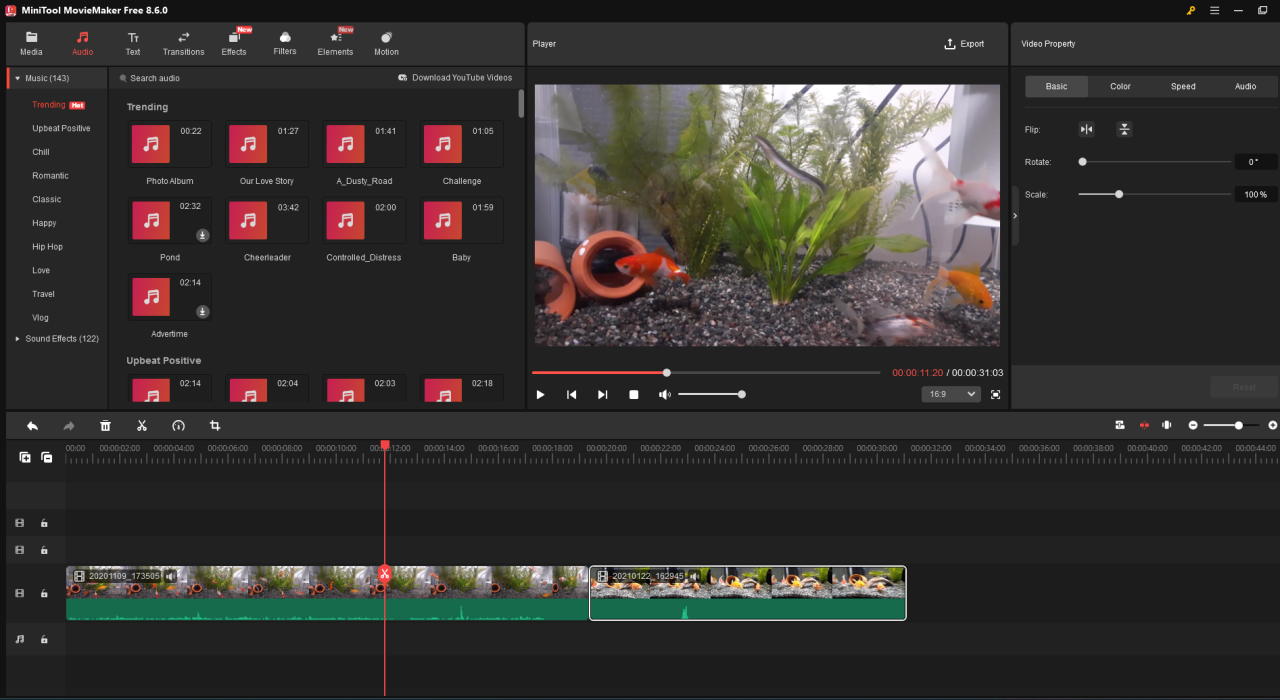Flip the video vertically

[x=1124, y=129]
